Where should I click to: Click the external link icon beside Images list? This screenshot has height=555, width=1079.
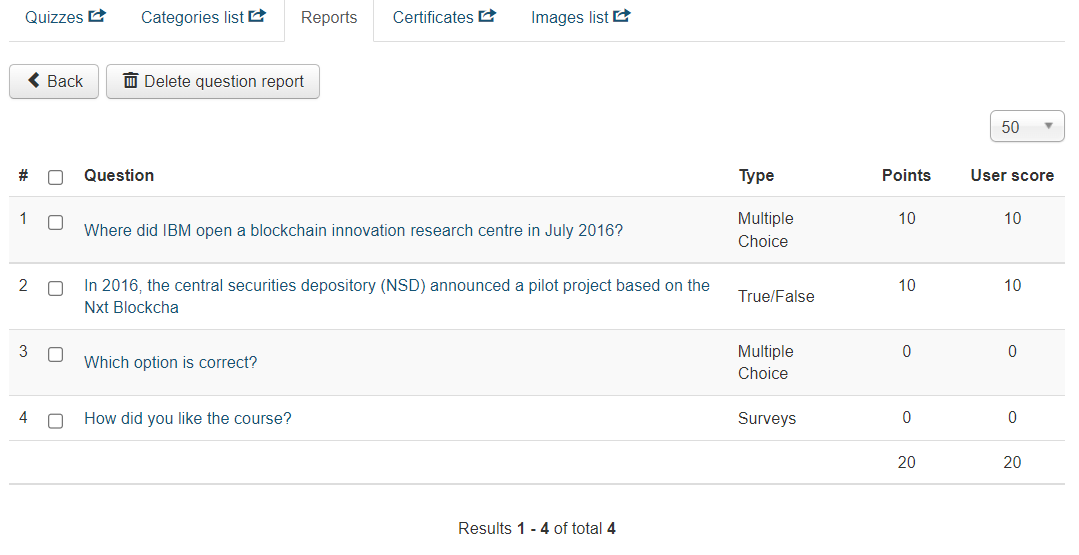pyautogui.click(x=622, y=16)
